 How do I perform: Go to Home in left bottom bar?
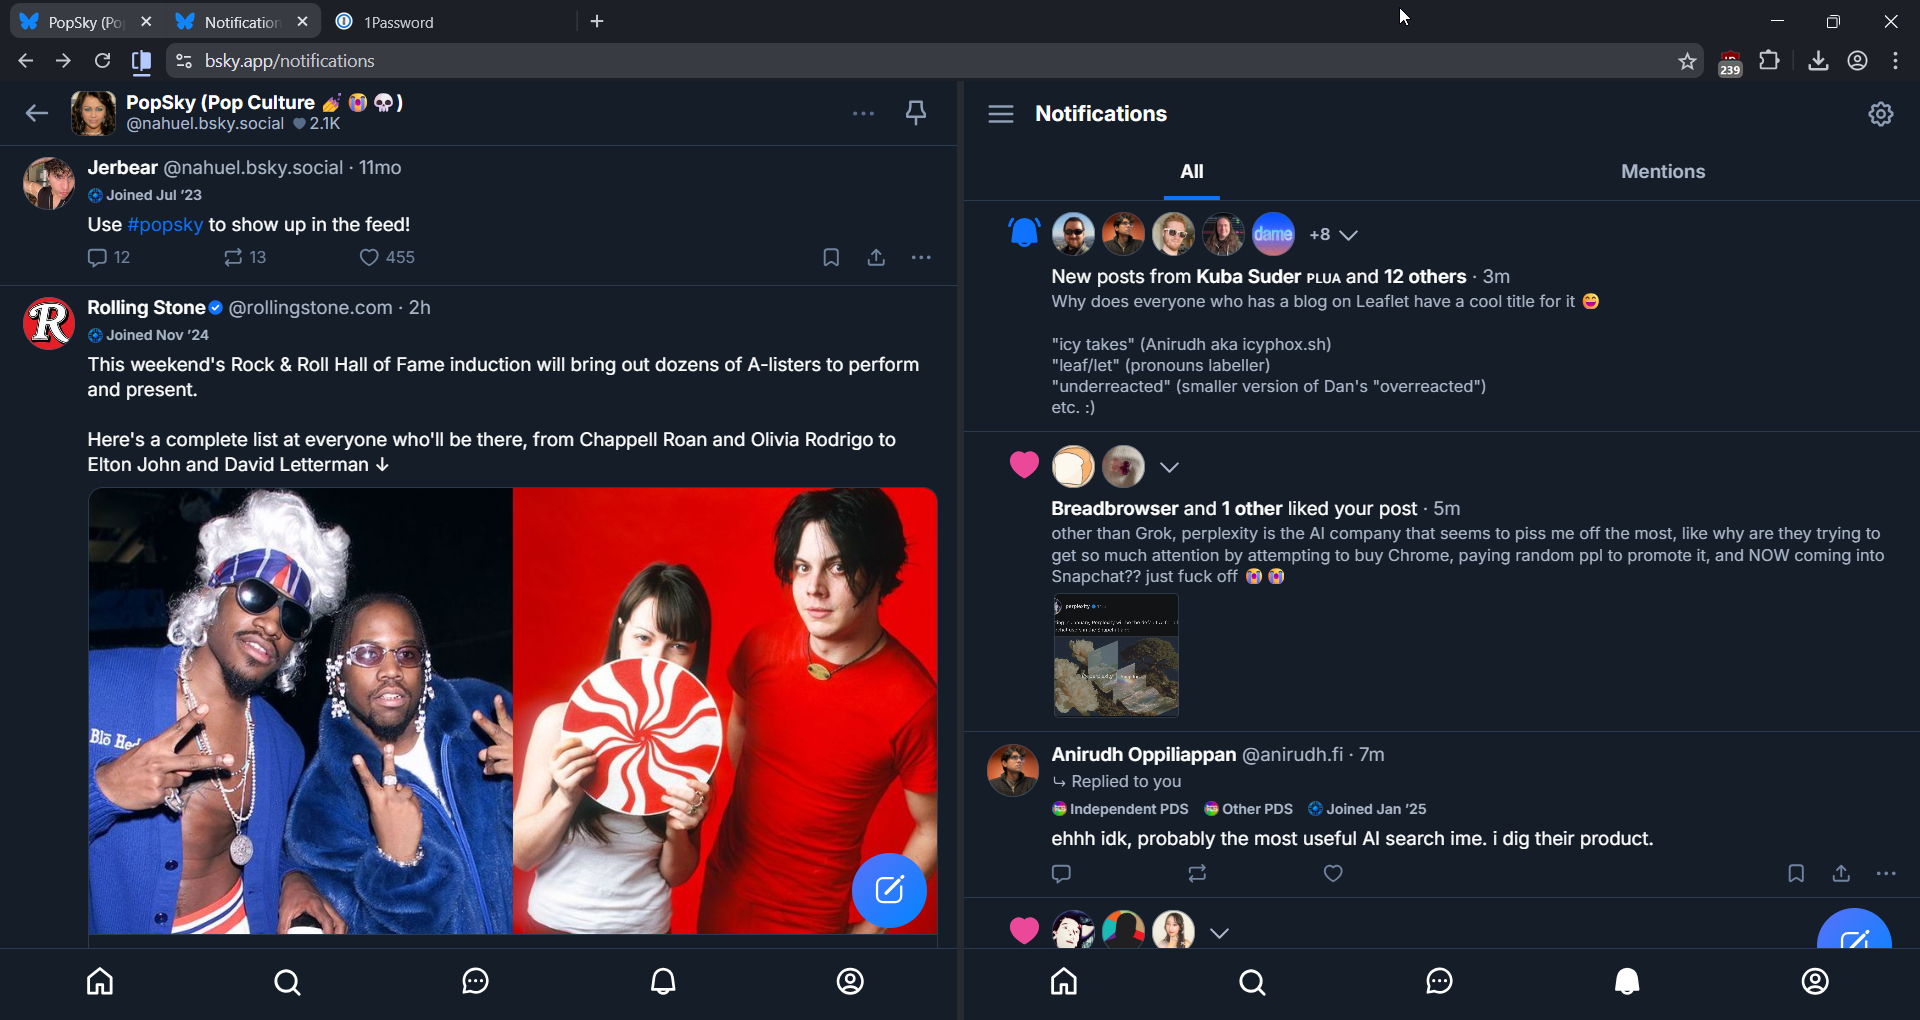(x=100, y=982)
